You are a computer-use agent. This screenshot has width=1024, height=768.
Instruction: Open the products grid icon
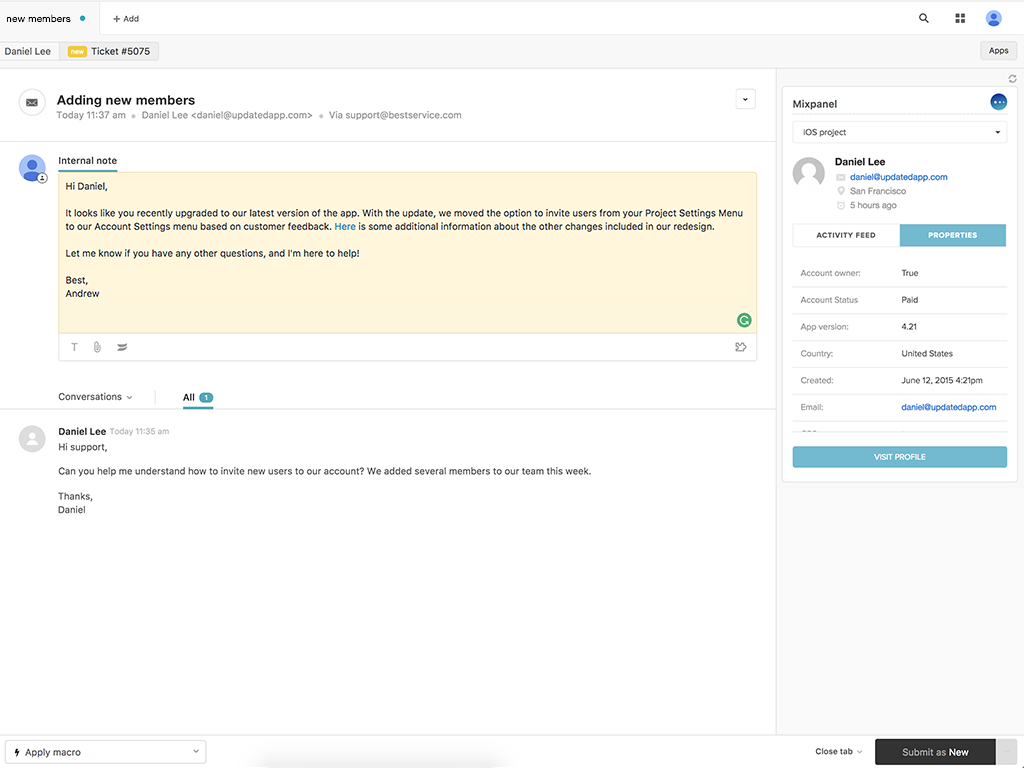pyautogui.click(x=960, y=18)
